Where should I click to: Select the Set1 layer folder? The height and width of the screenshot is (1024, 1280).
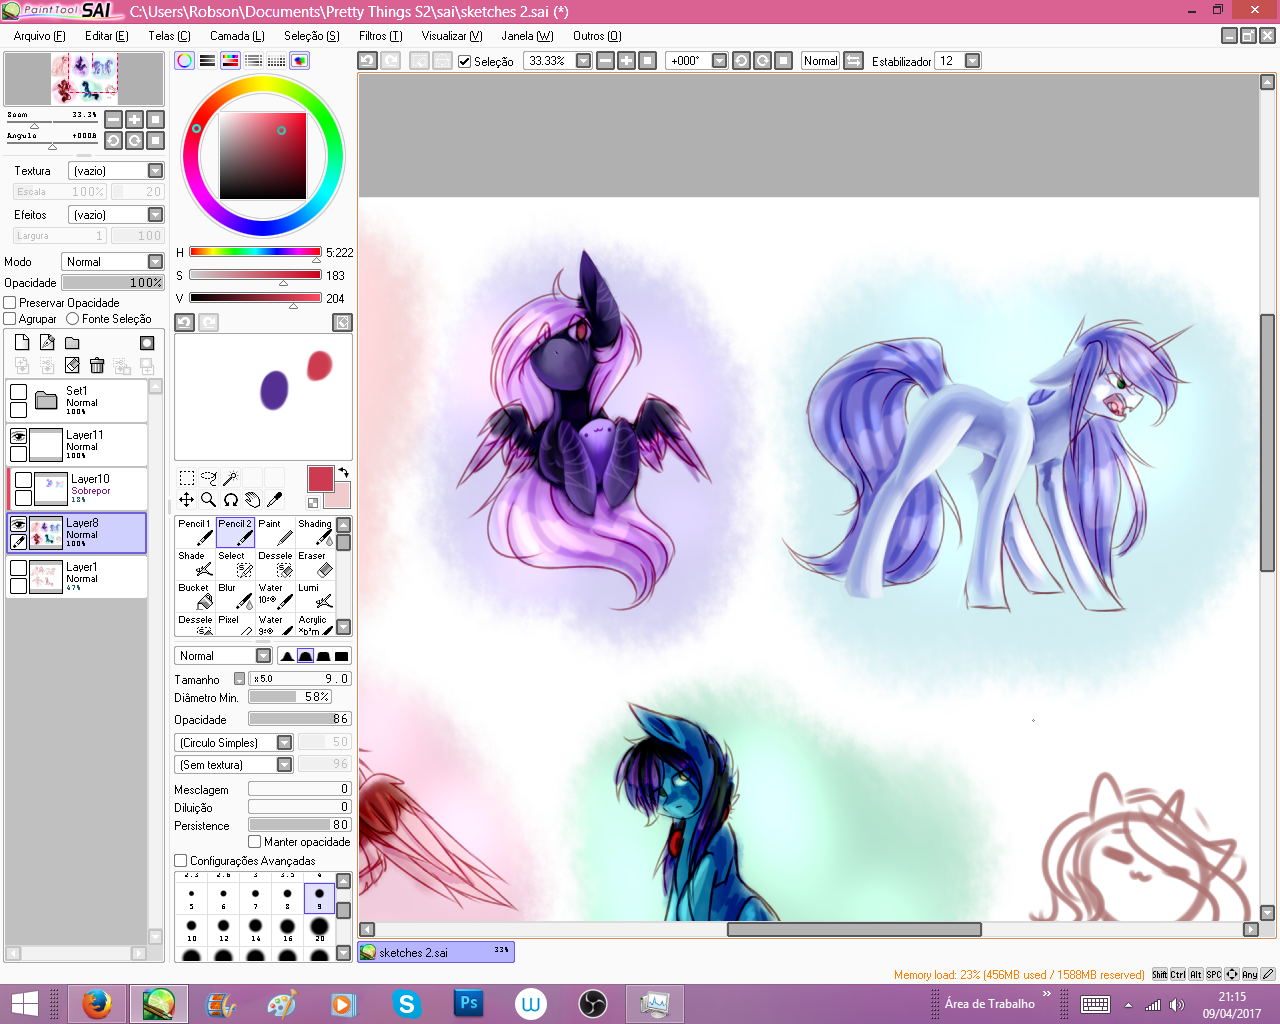[x=77, y=401]
